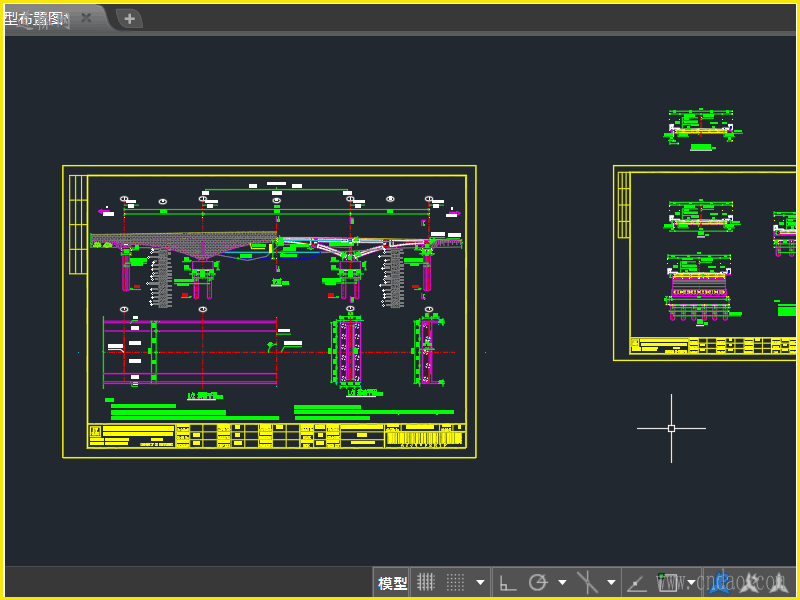Toggle ortho mode in status bar
The height and width of the screenshot is (600, 800).
point(508,582)
